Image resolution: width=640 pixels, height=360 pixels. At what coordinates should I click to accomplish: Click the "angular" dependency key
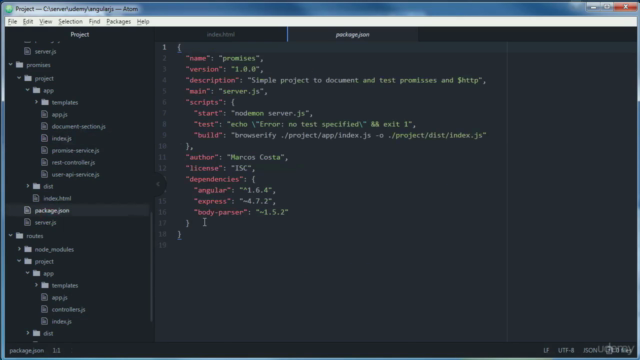coord(211,190)
